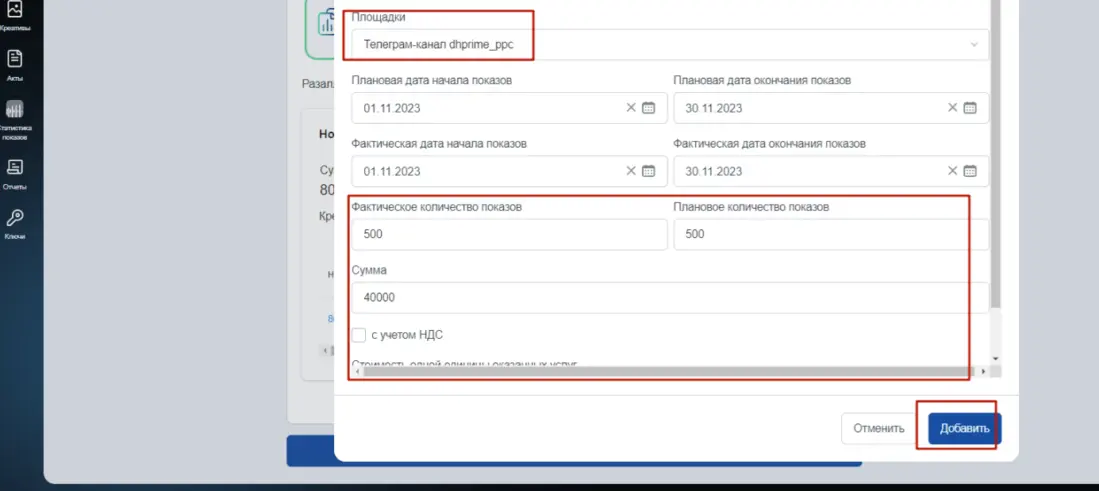Viewport: 1099px width, 491px height.
Task: Open the Креативы sidebar section
Action: pos(15,17)
